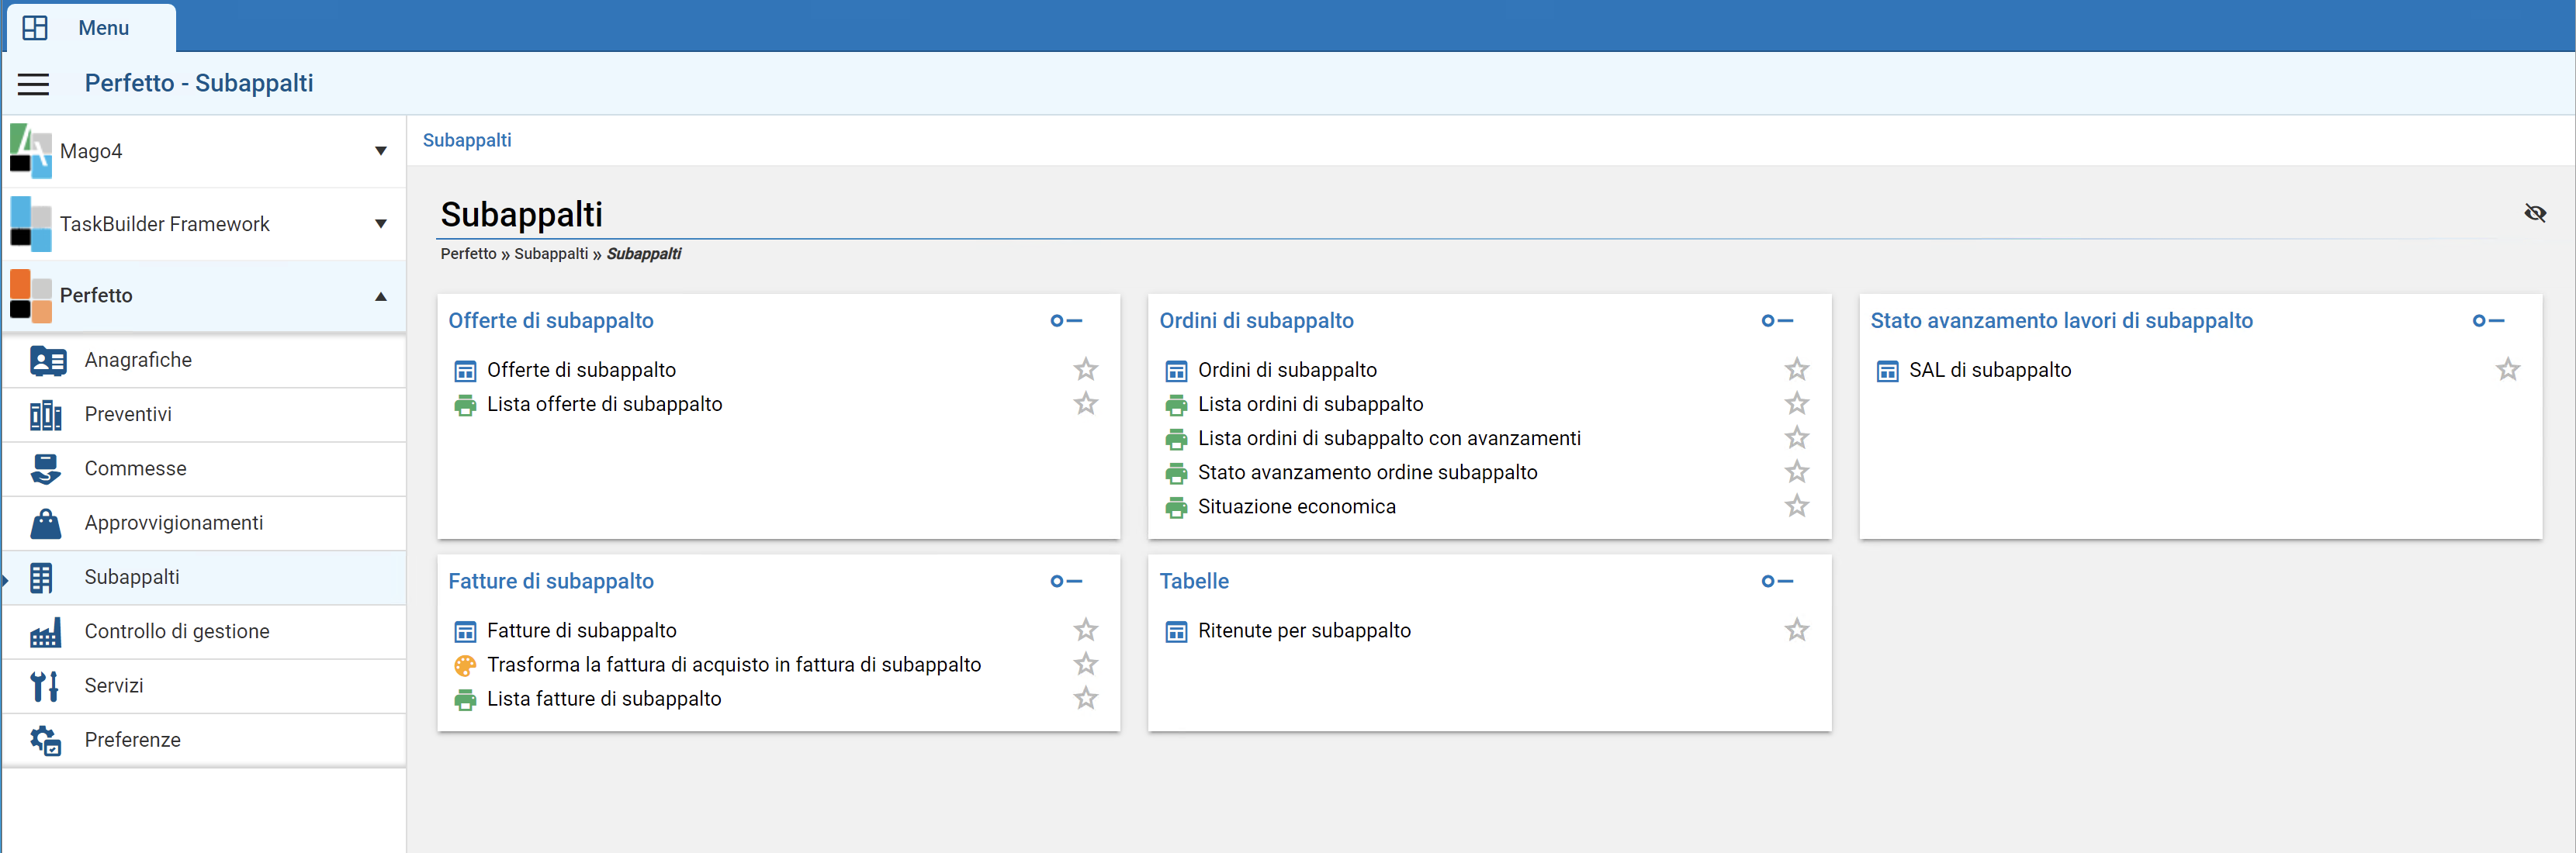
Task: Click the Servizi tools icon
Action: (44, 686)
